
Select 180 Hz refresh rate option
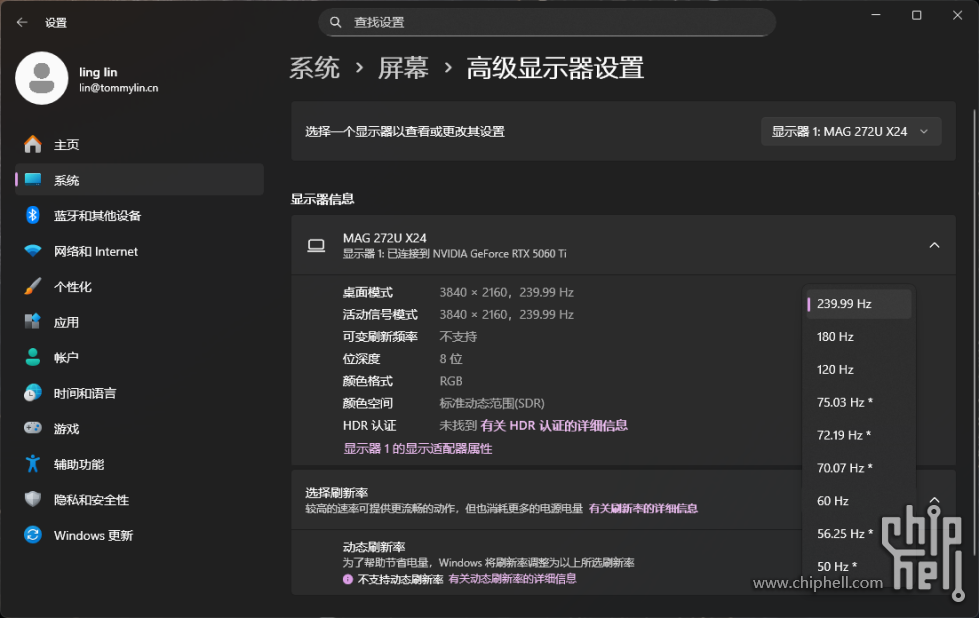pyautogui.click(x=835, y=337)
